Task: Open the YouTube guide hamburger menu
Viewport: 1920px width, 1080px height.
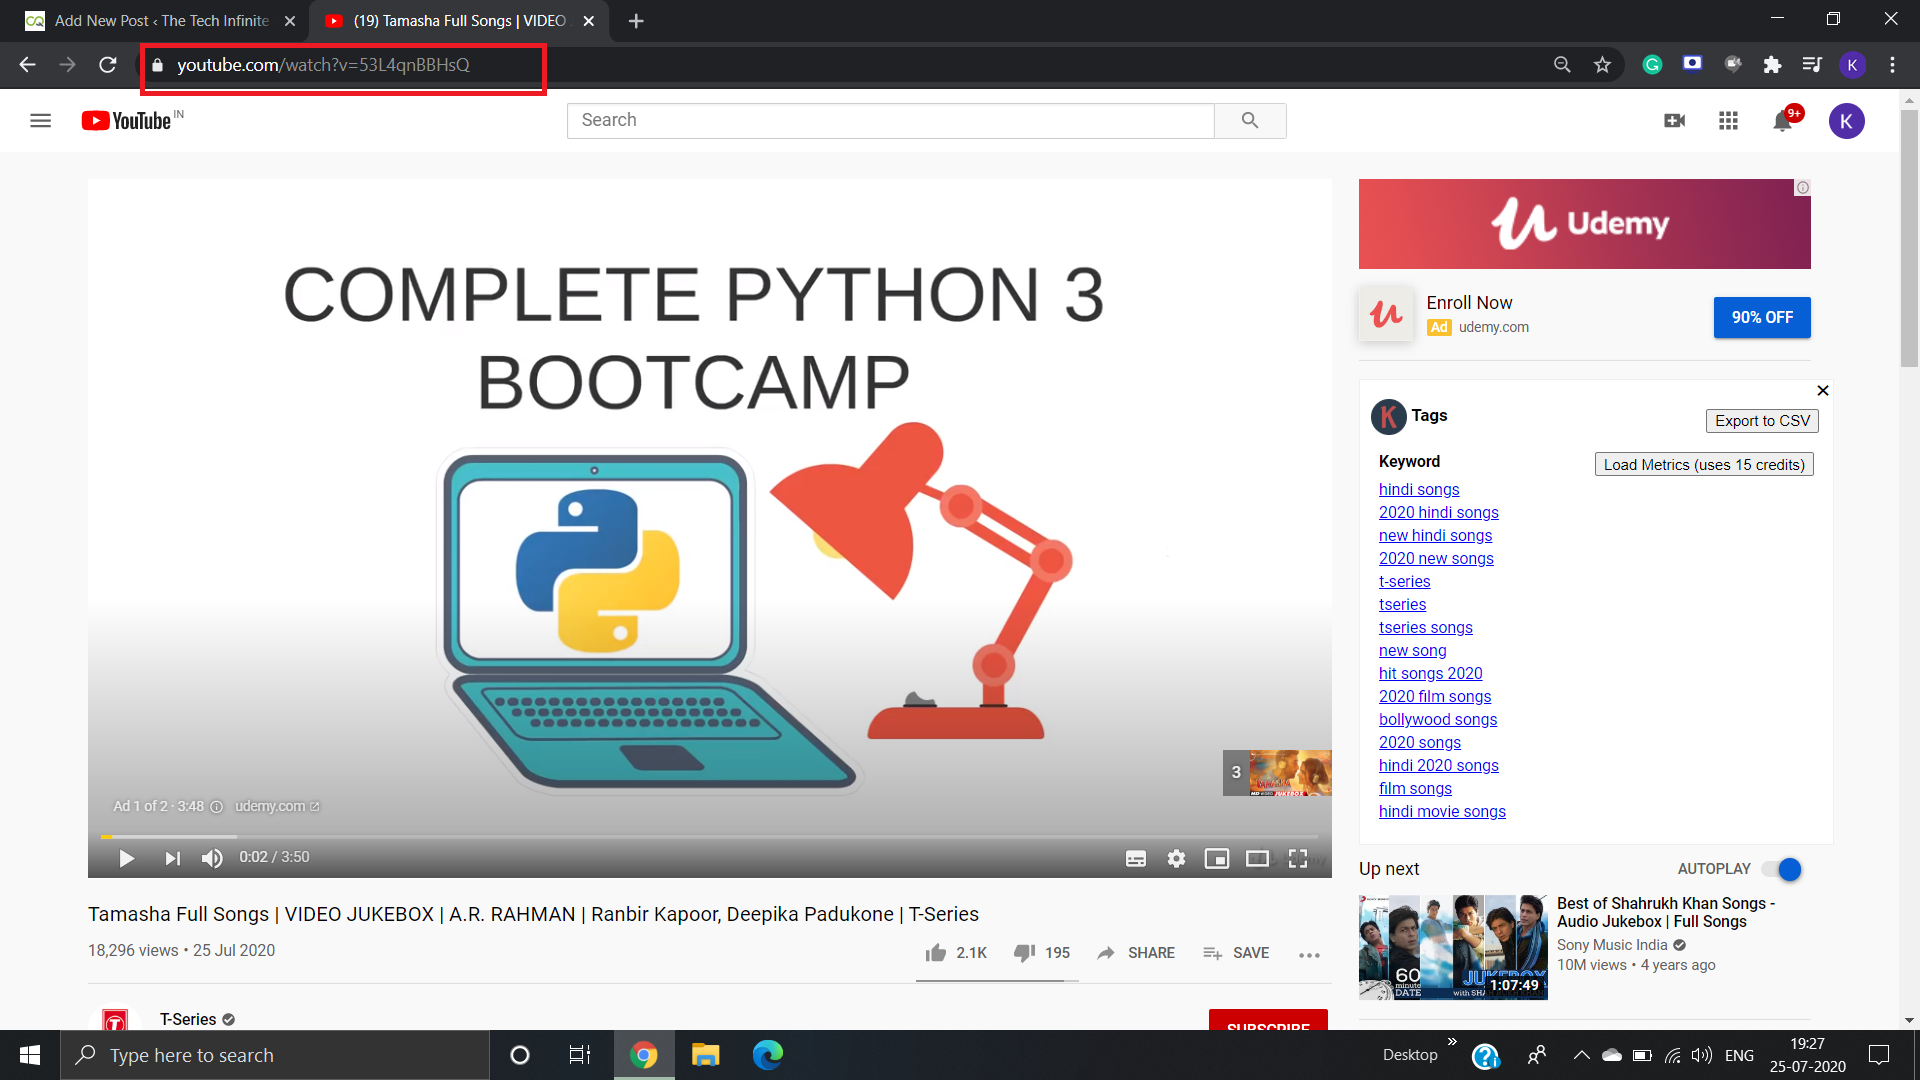Action: 40,121
